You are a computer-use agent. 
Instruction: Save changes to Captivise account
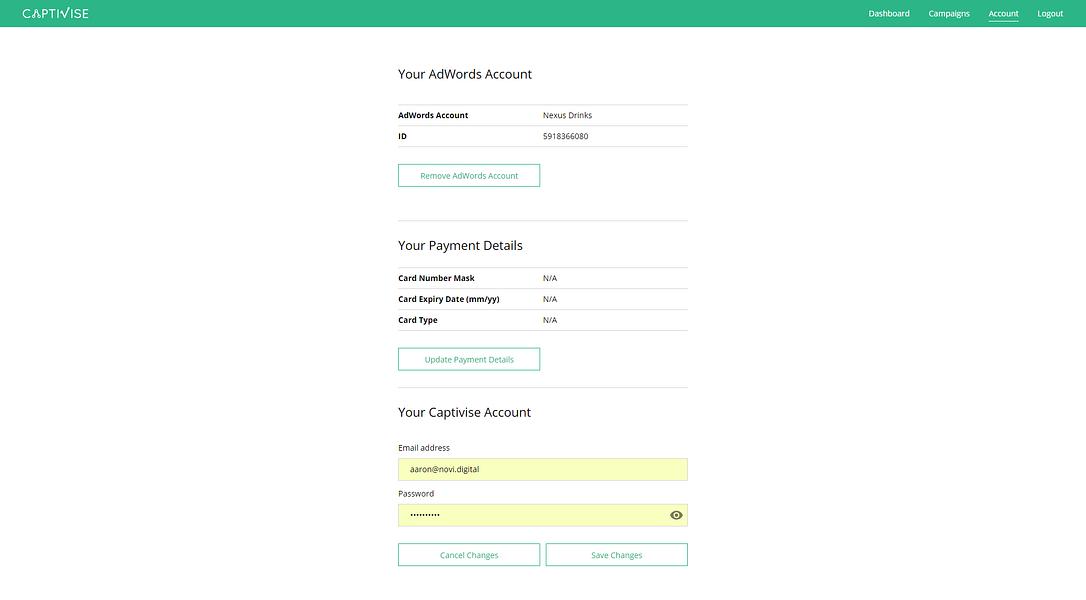click(616, 554)
